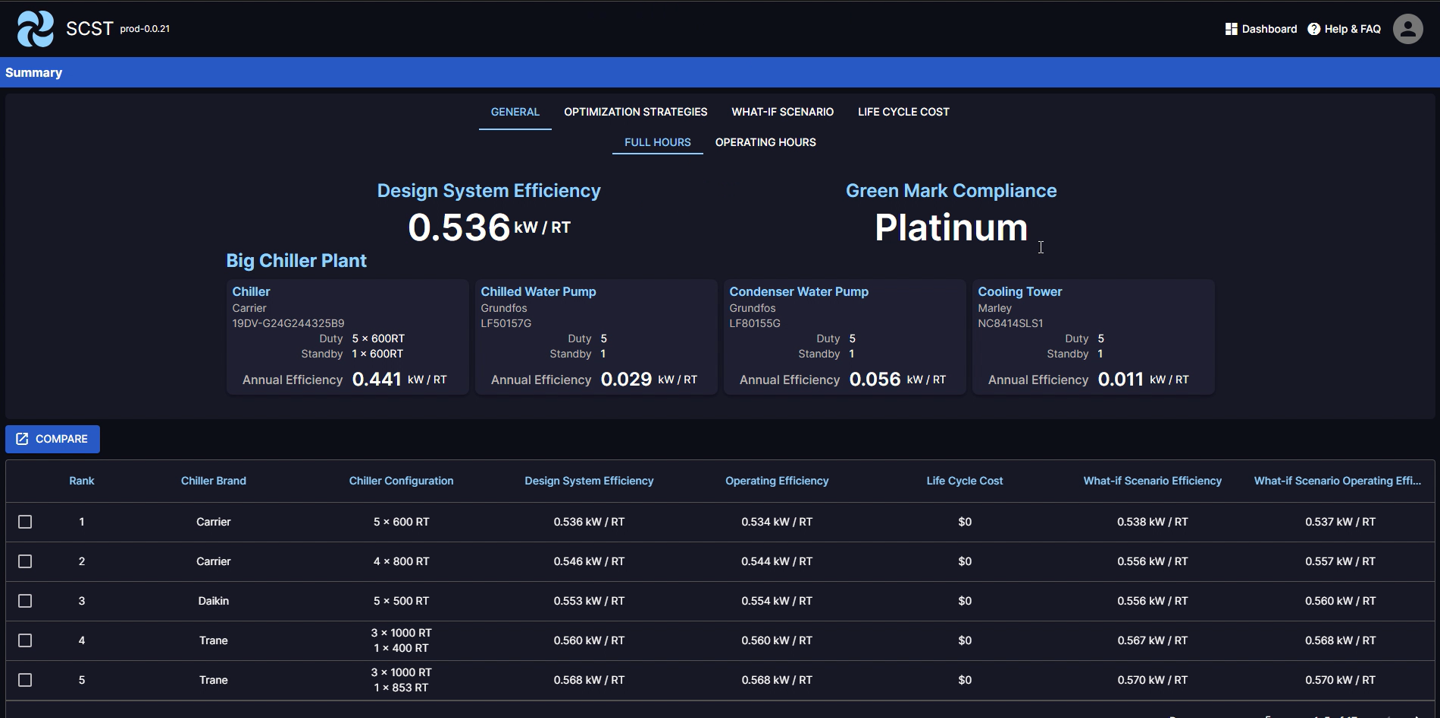The height and width of the screenshot is (718, 1440).
Task: Click the Chiller Brand column header
Action: click(213, 481)
